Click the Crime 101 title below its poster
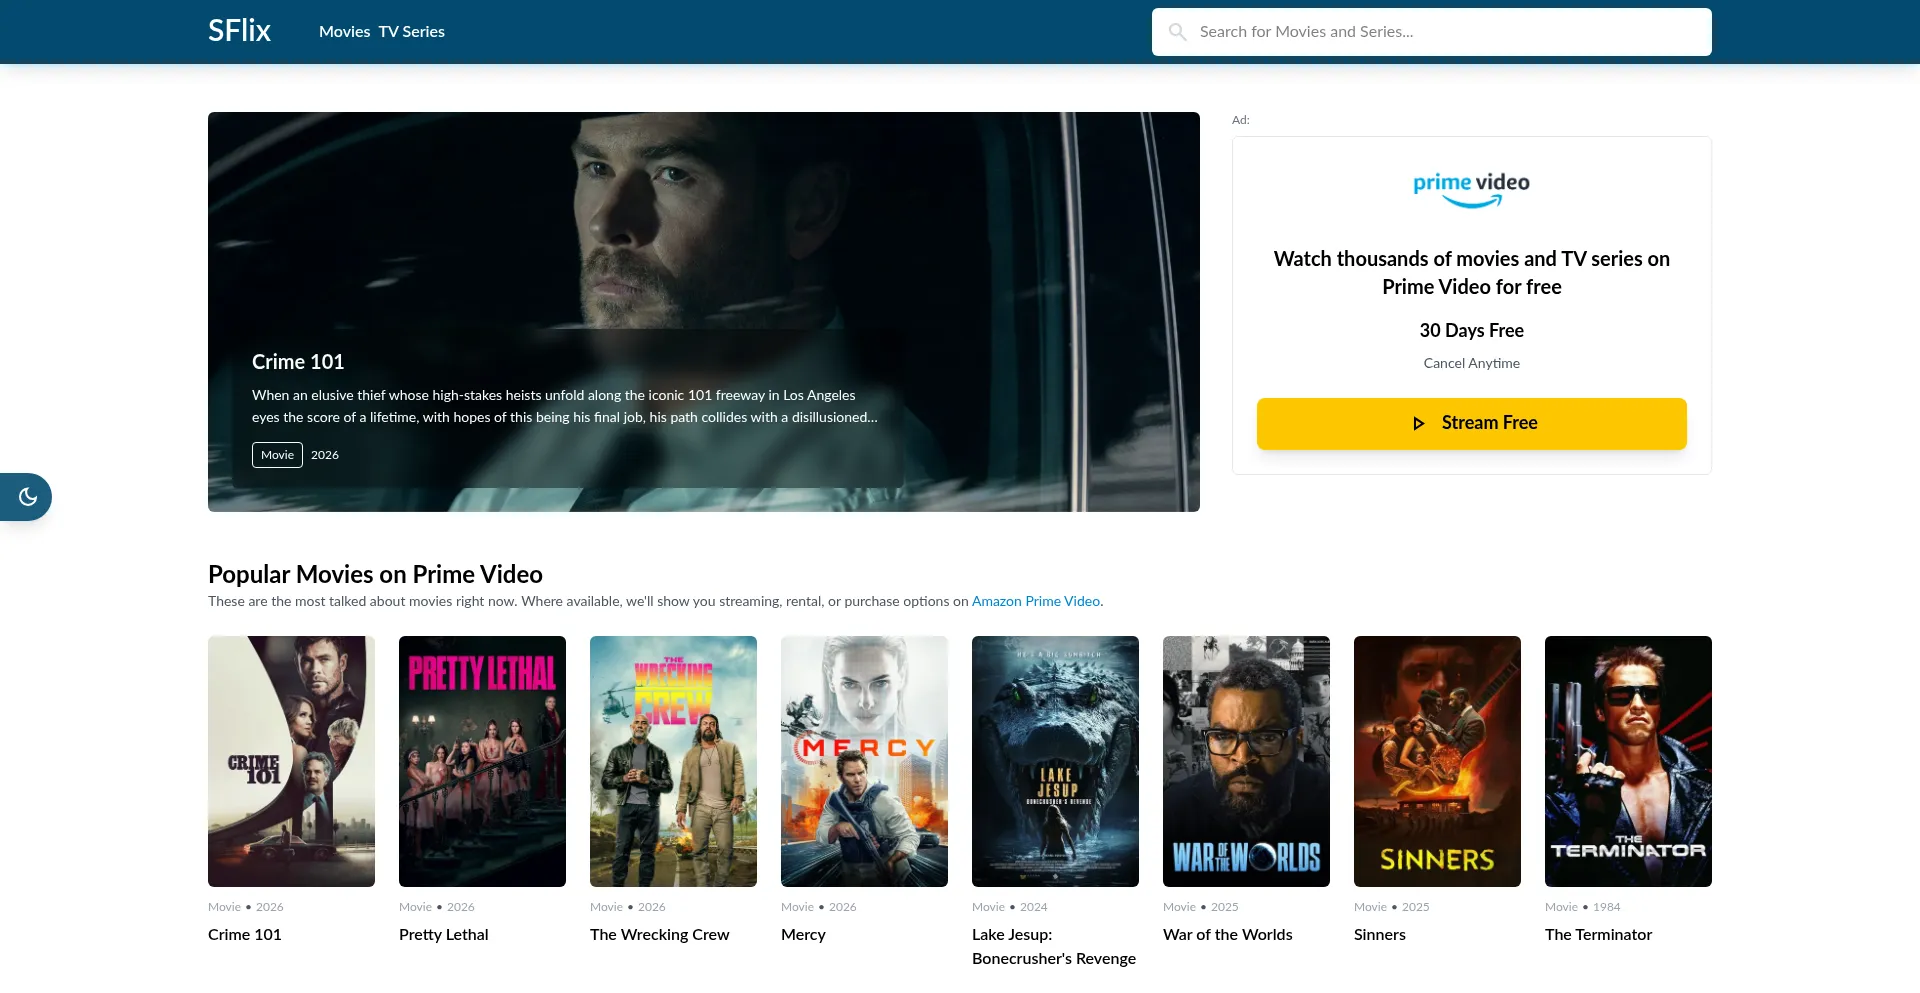The image size is (1920, 993). 245,935
